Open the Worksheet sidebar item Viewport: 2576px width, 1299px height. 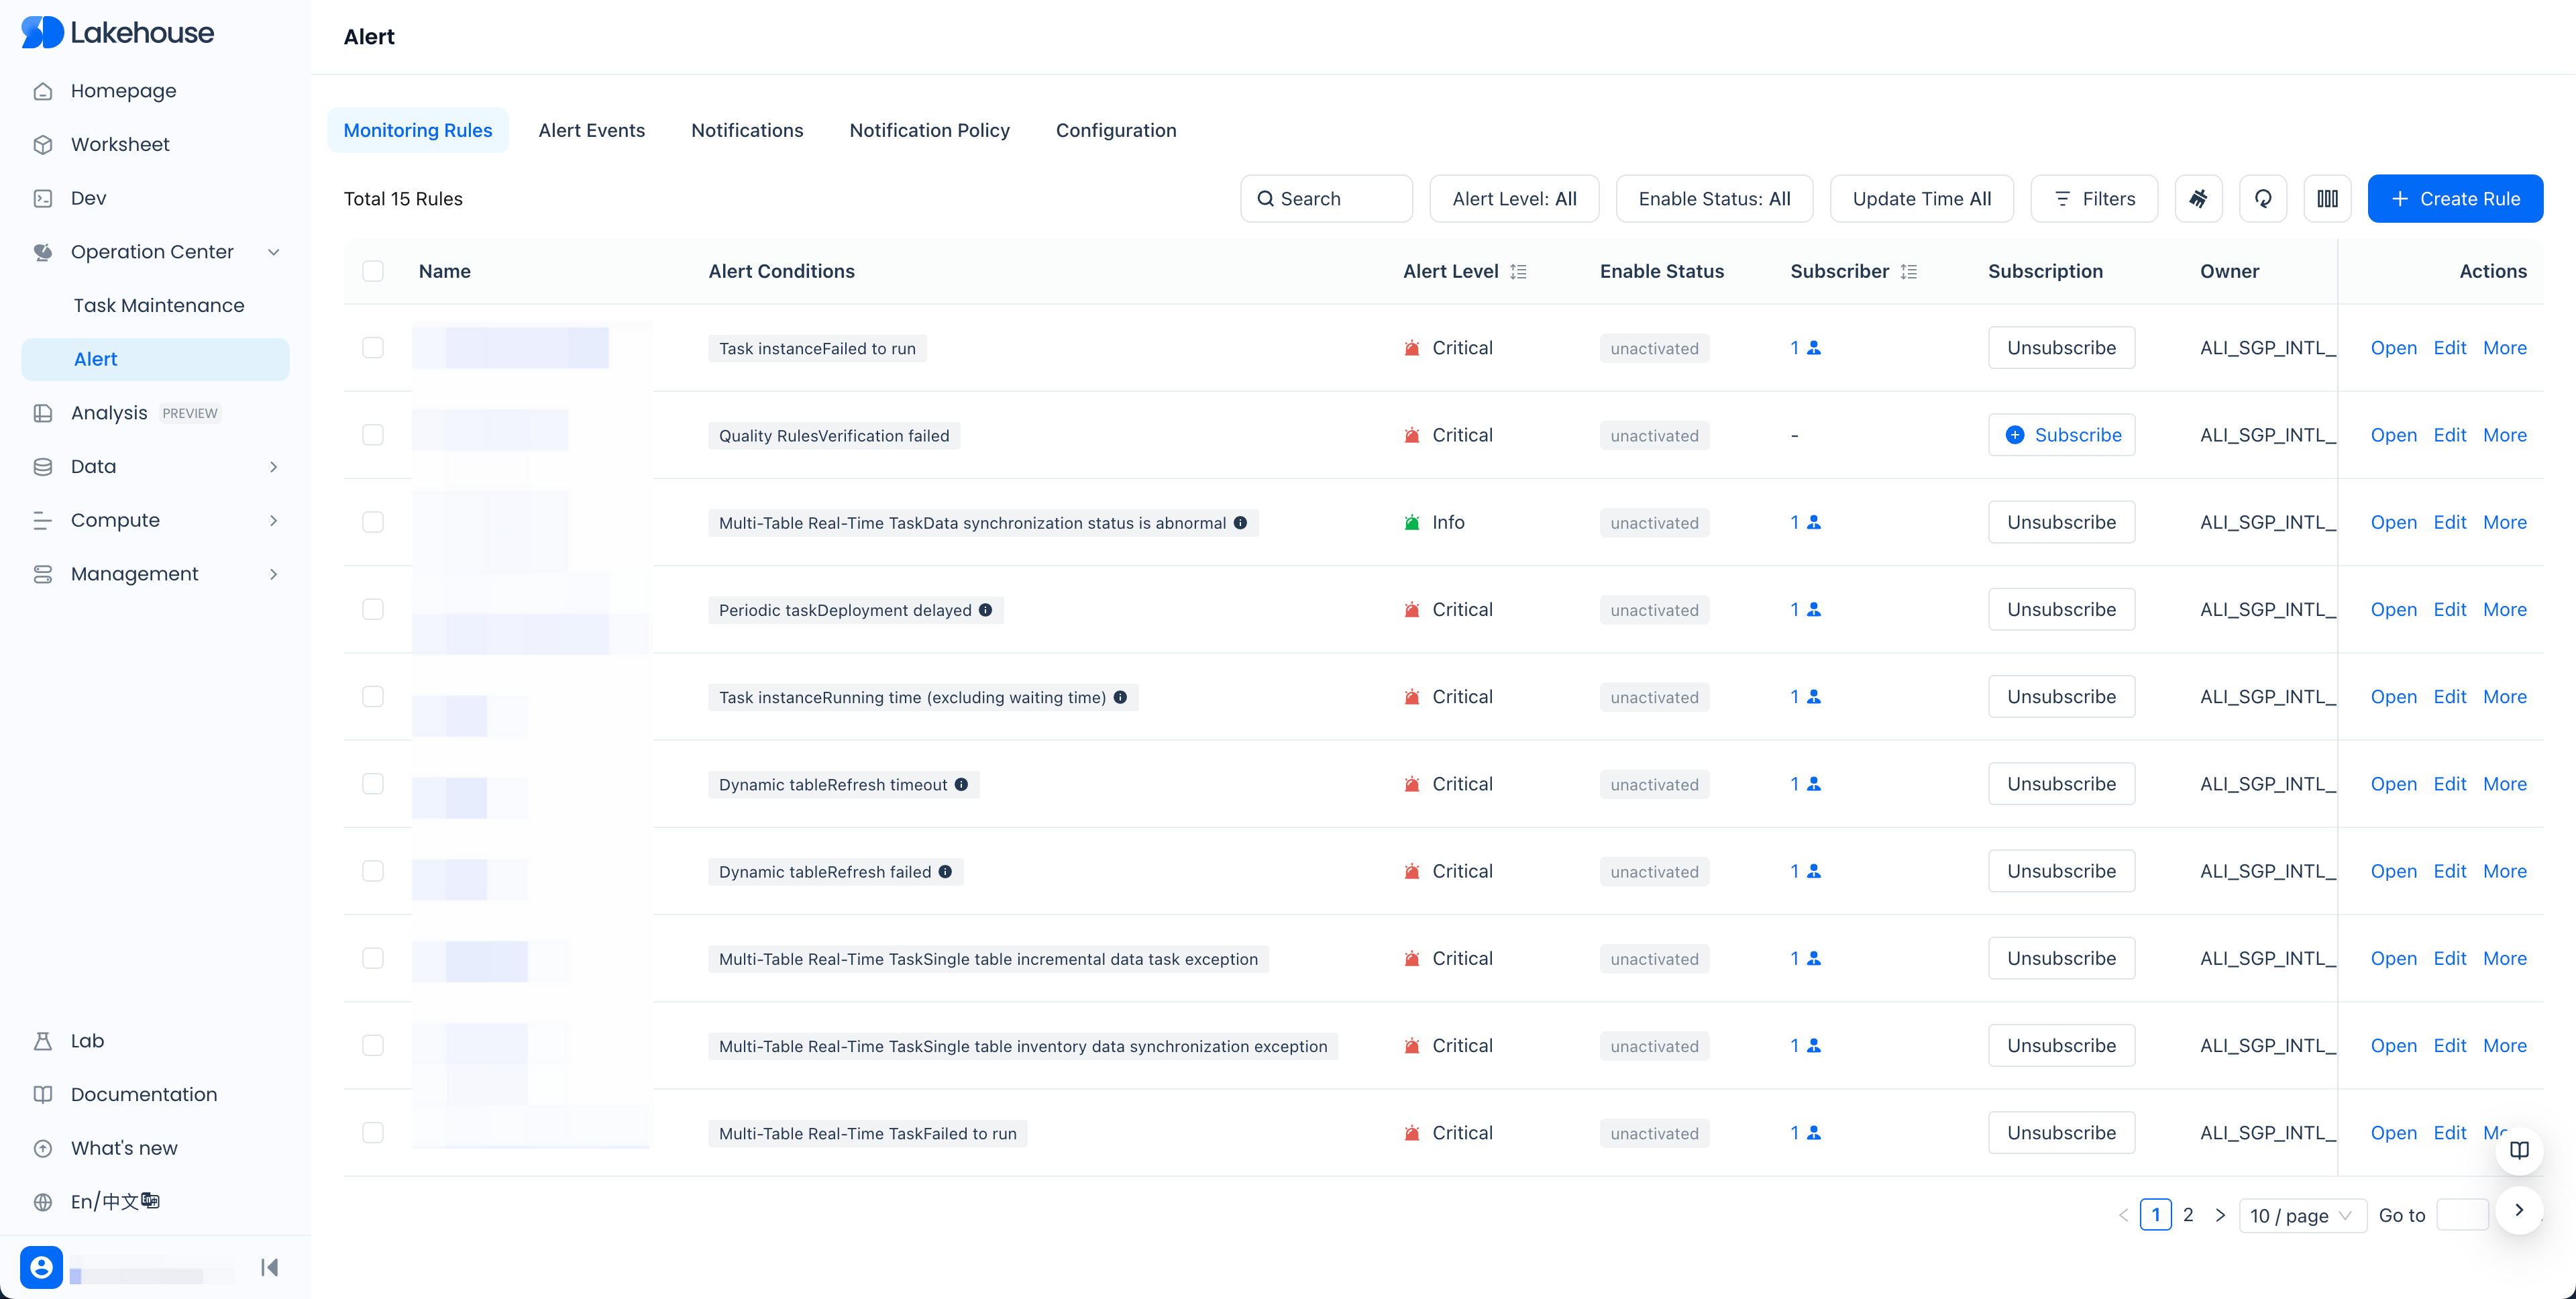pos(120,144)
